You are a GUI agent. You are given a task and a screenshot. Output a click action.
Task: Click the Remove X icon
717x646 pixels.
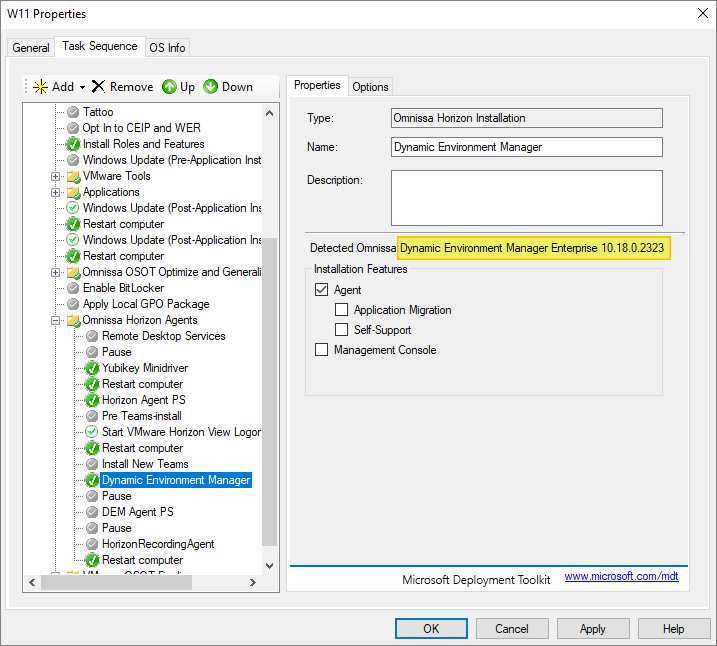point(98,87)
